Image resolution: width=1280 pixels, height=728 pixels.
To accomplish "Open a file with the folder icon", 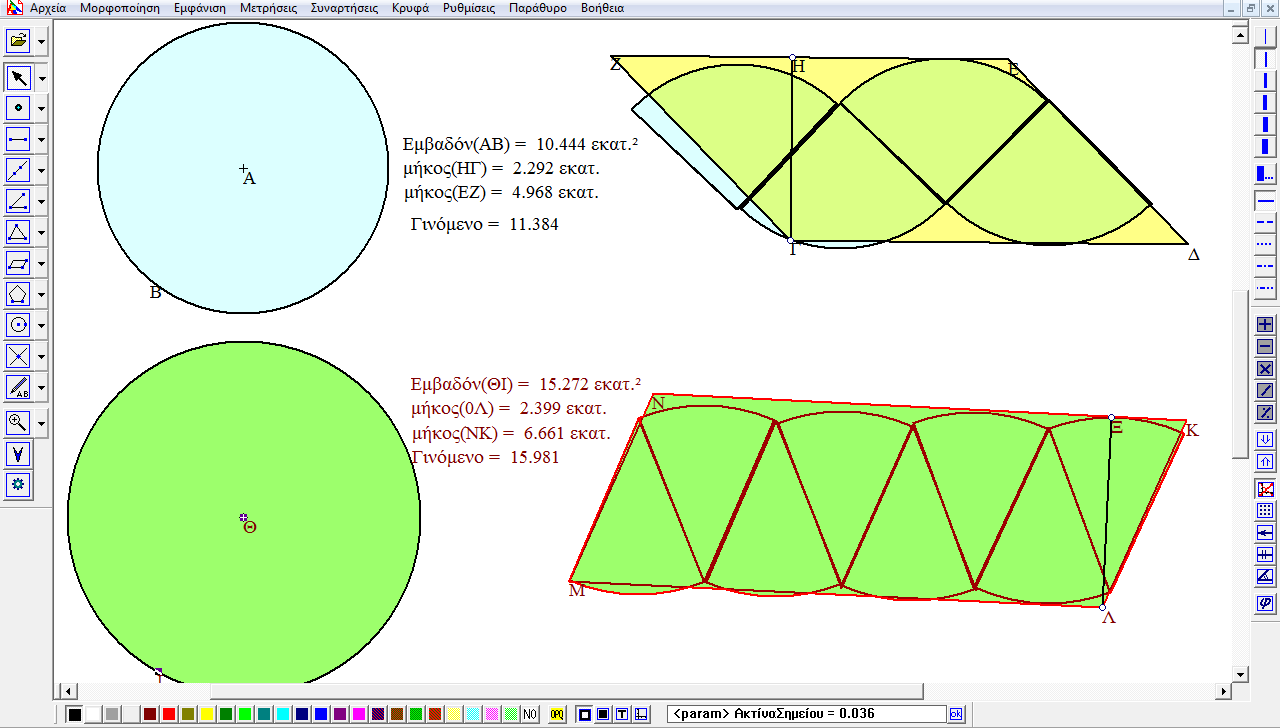I will coord(18,42).
